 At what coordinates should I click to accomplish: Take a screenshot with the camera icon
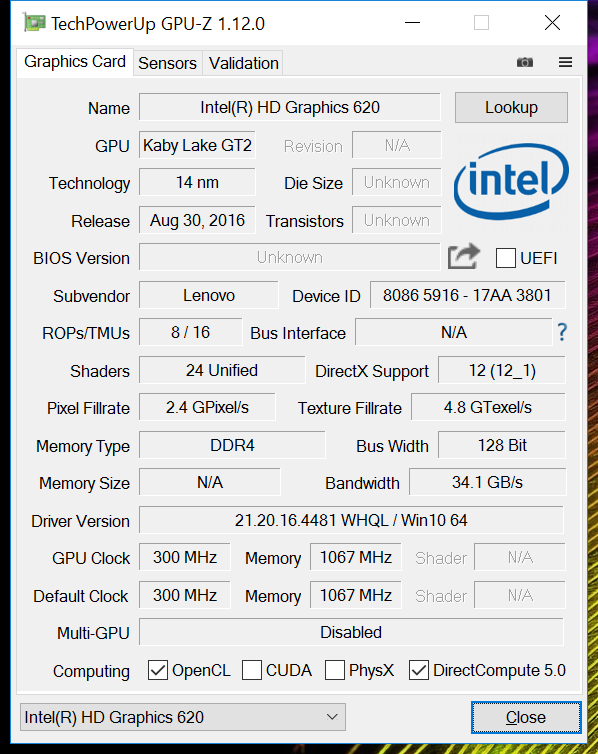point(524,62)
